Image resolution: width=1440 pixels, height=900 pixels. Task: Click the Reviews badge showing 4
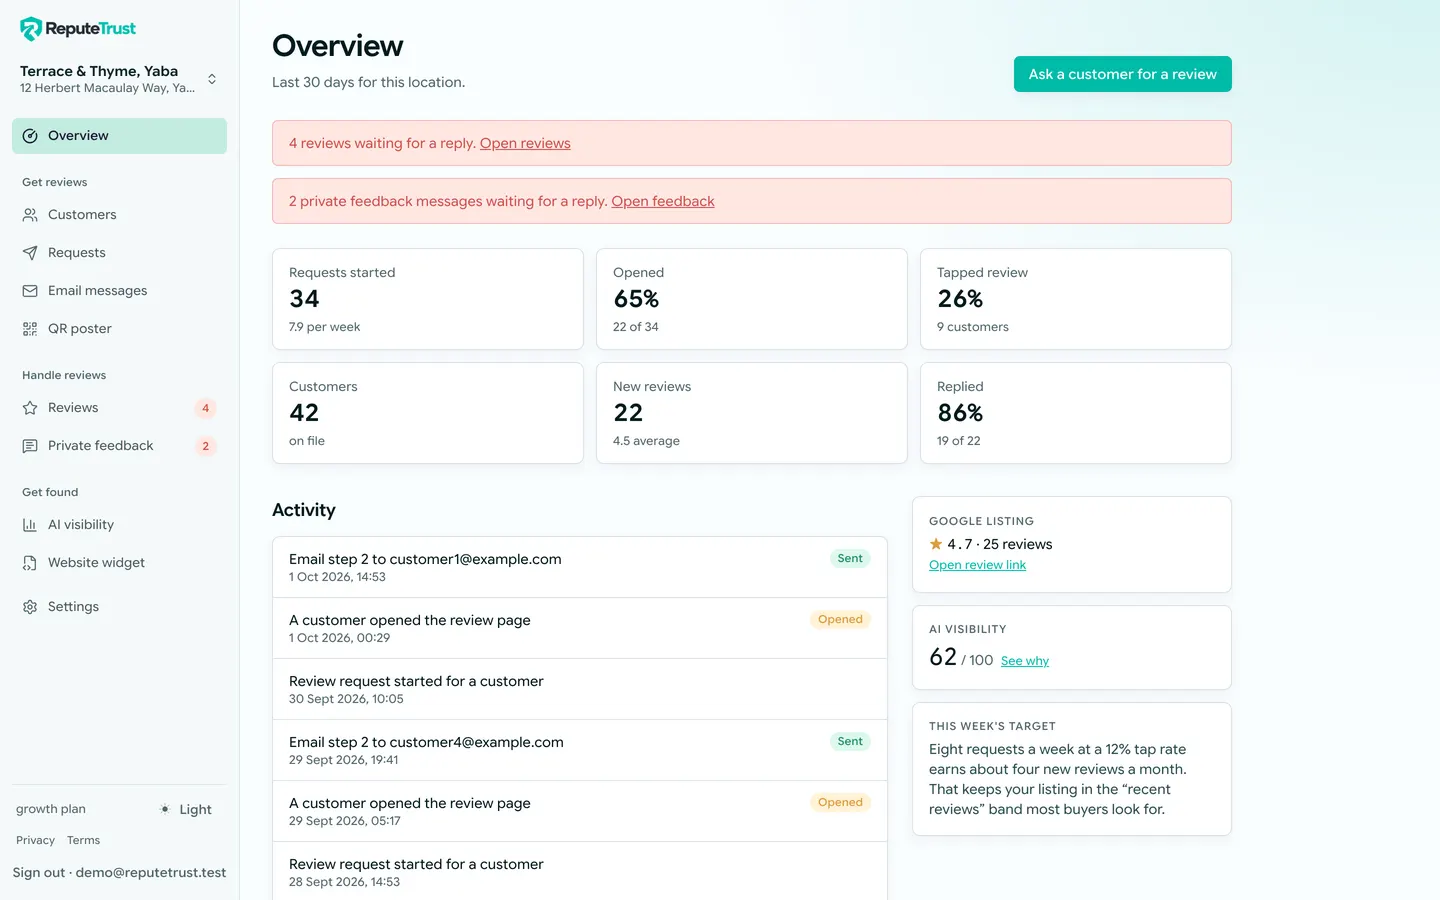pos(205,408)
